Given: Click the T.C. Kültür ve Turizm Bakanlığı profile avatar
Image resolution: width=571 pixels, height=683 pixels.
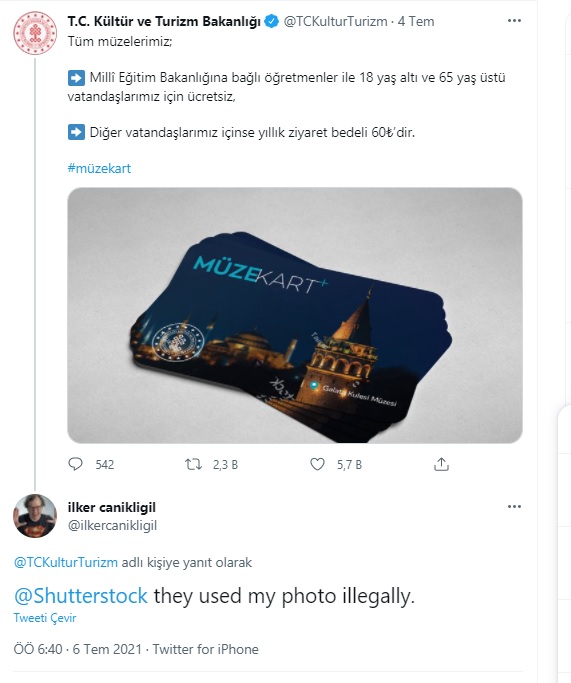Looking at the screenshot, I should pyautogui.click(x=35, y=33).
